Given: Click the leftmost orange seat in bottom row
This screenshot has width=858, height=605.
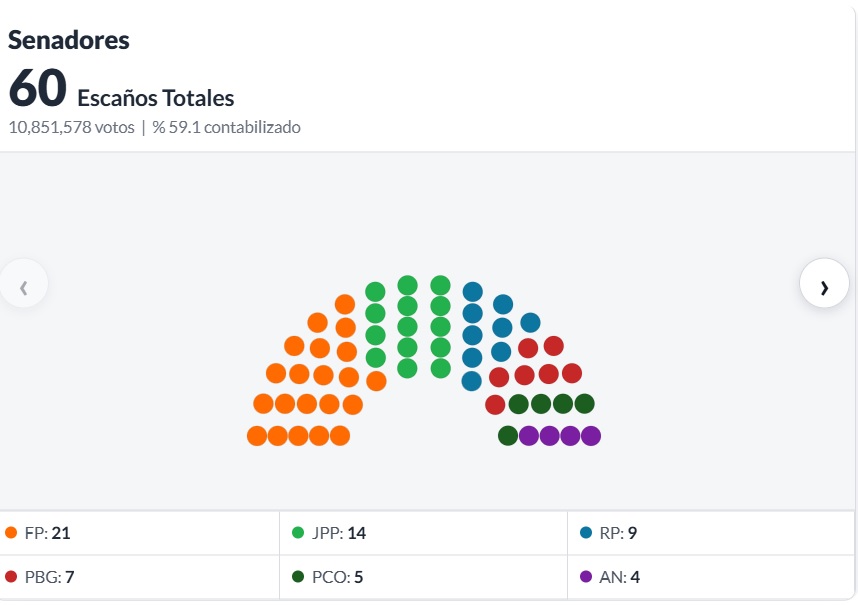Looking at the screenshot, I should [x=257, y=436].
